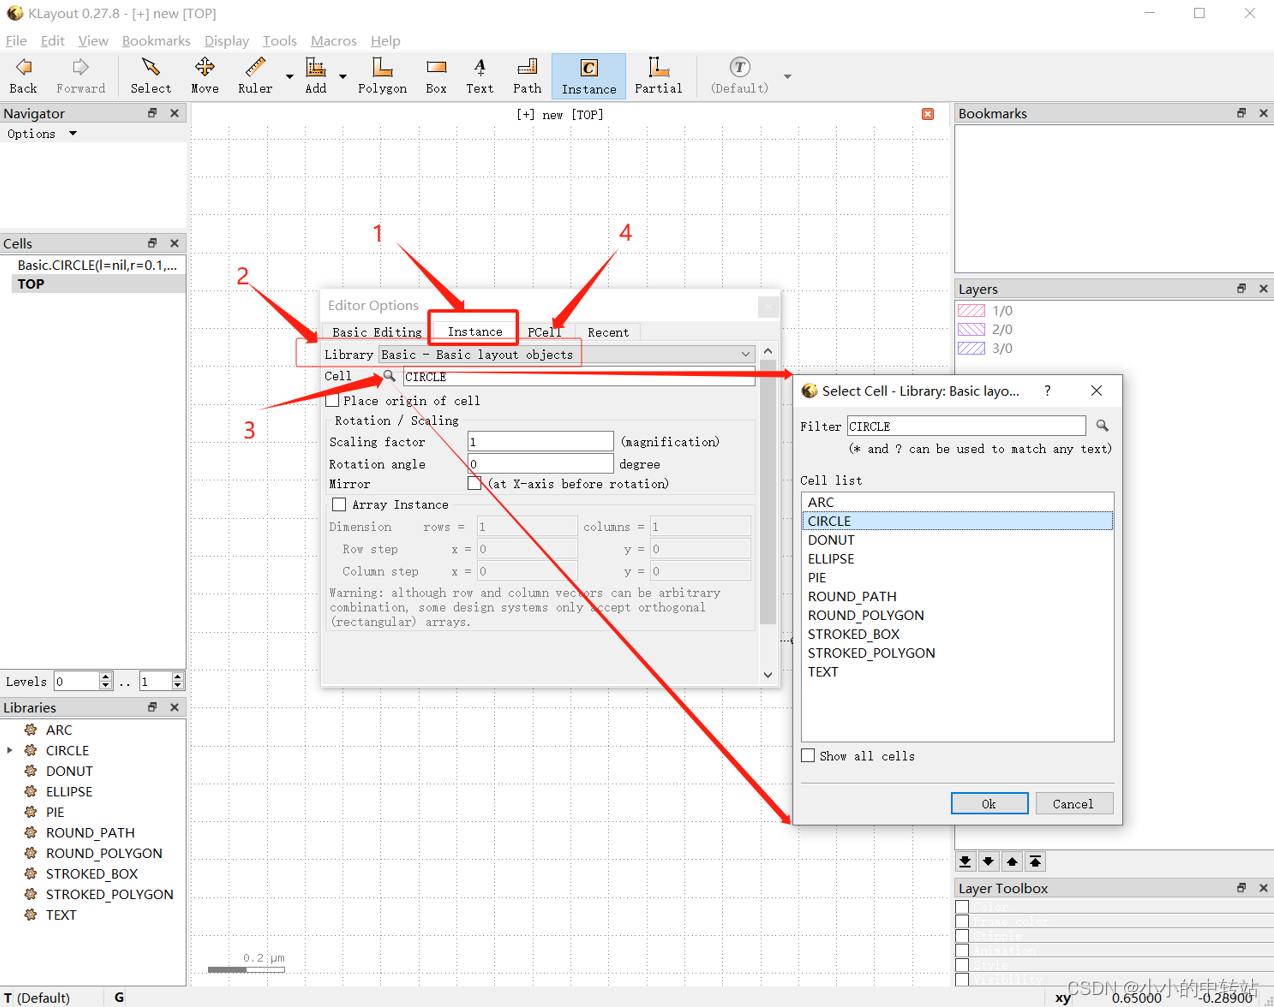
Task: Move selected layer down one step
Action: [x=988, y=861]
